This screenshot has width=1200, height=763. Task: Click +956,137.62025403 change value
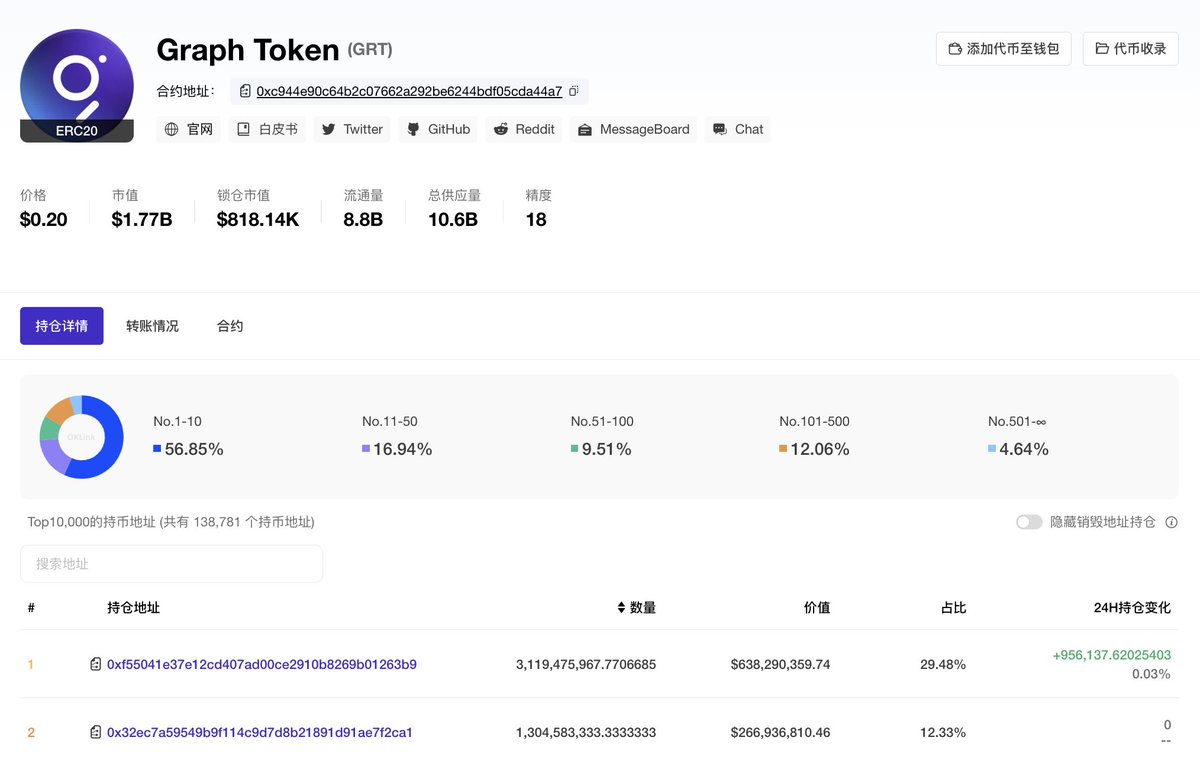pyautogui.click(x=1111, y=655)
